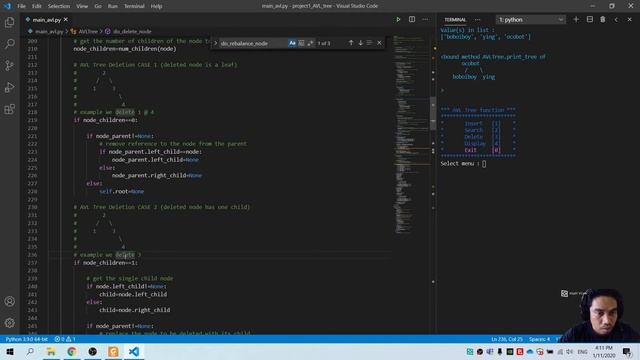Viewport: 640px width, 360px height.
Task: Go to previous find match arrow
Action: [x=351, y=43]
